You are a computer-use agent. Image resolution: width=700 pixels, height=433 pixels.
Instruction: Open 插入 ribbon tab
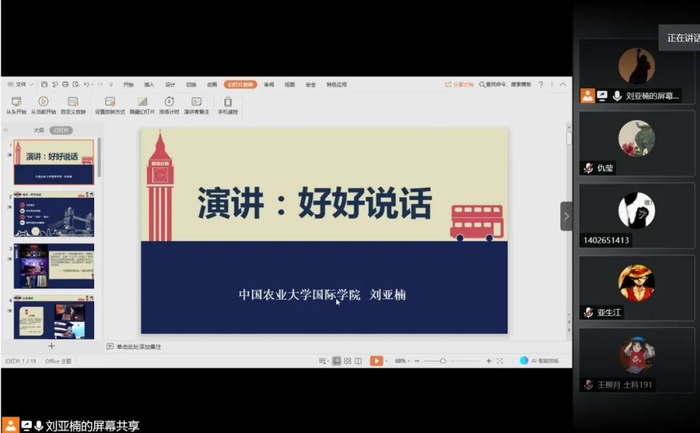149,84
